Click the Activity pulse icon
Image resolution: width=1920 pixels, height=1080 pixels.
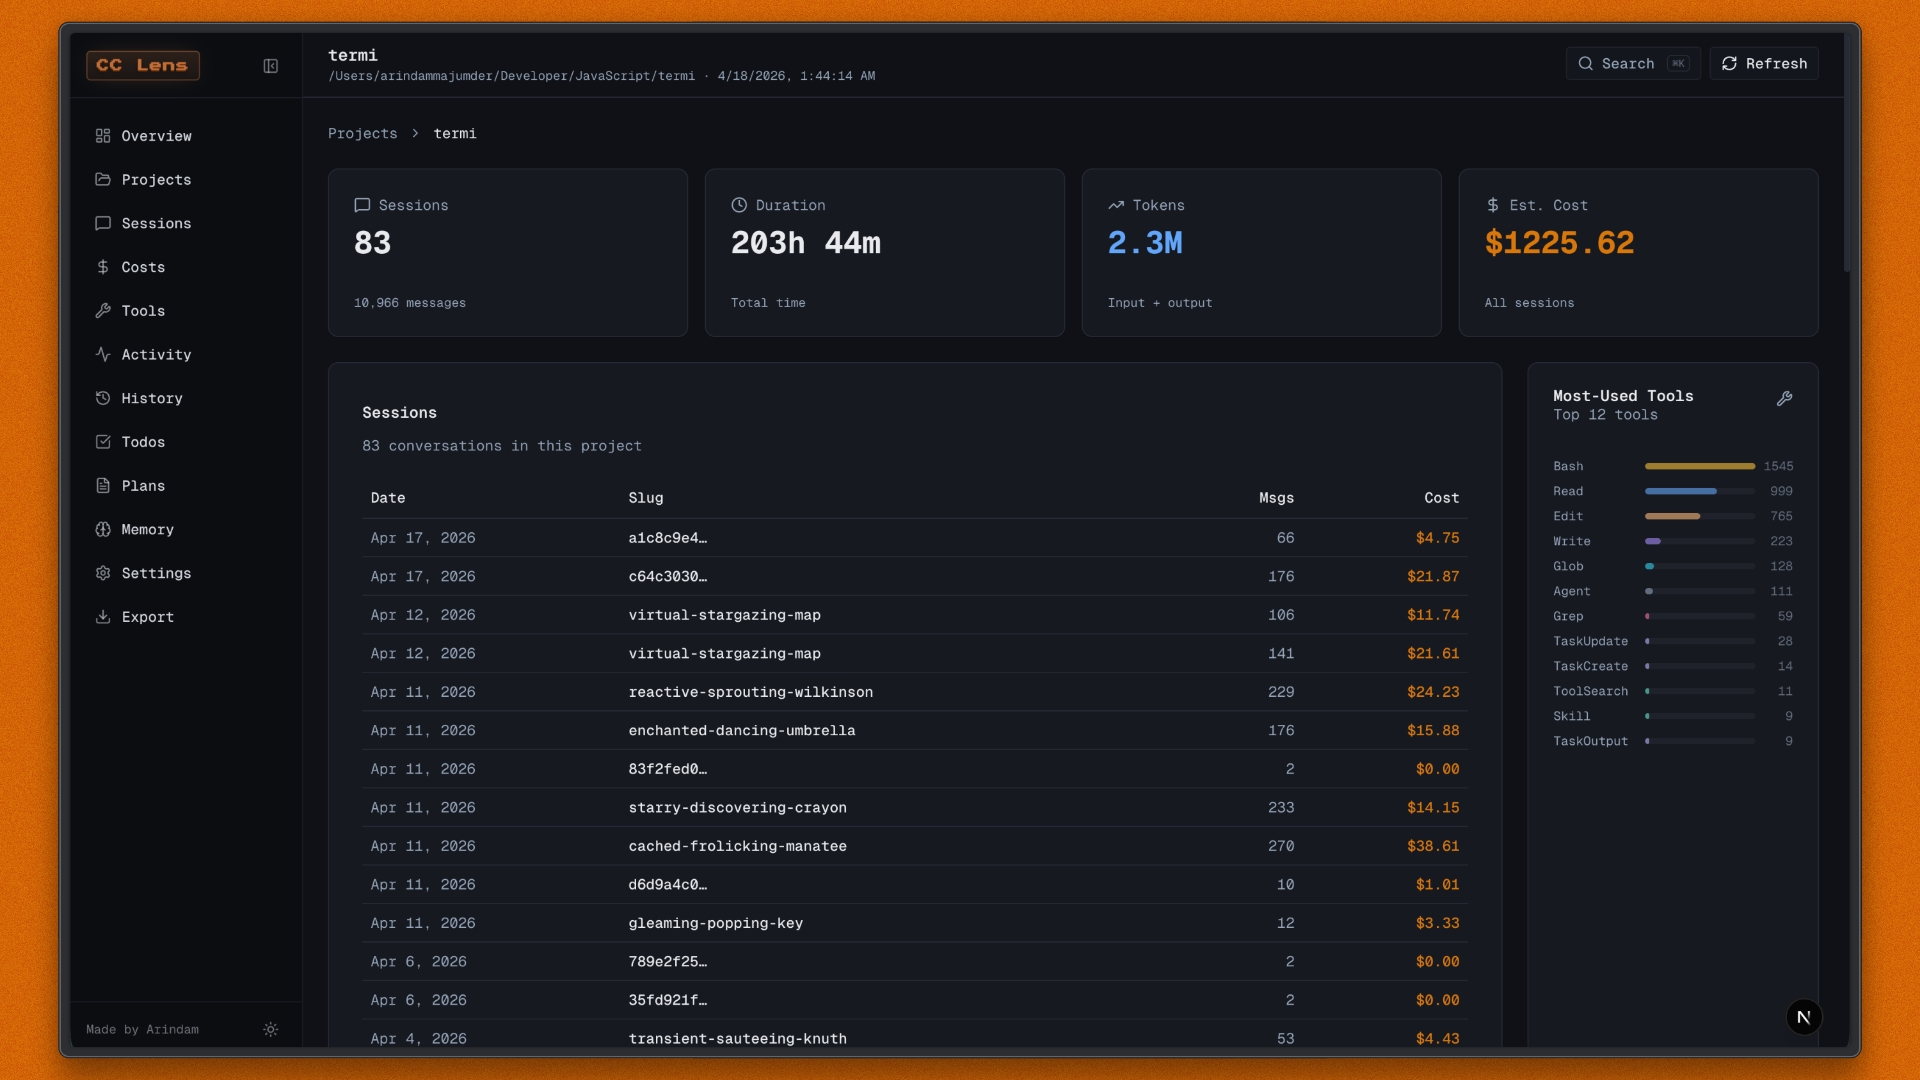pos(103,355)
